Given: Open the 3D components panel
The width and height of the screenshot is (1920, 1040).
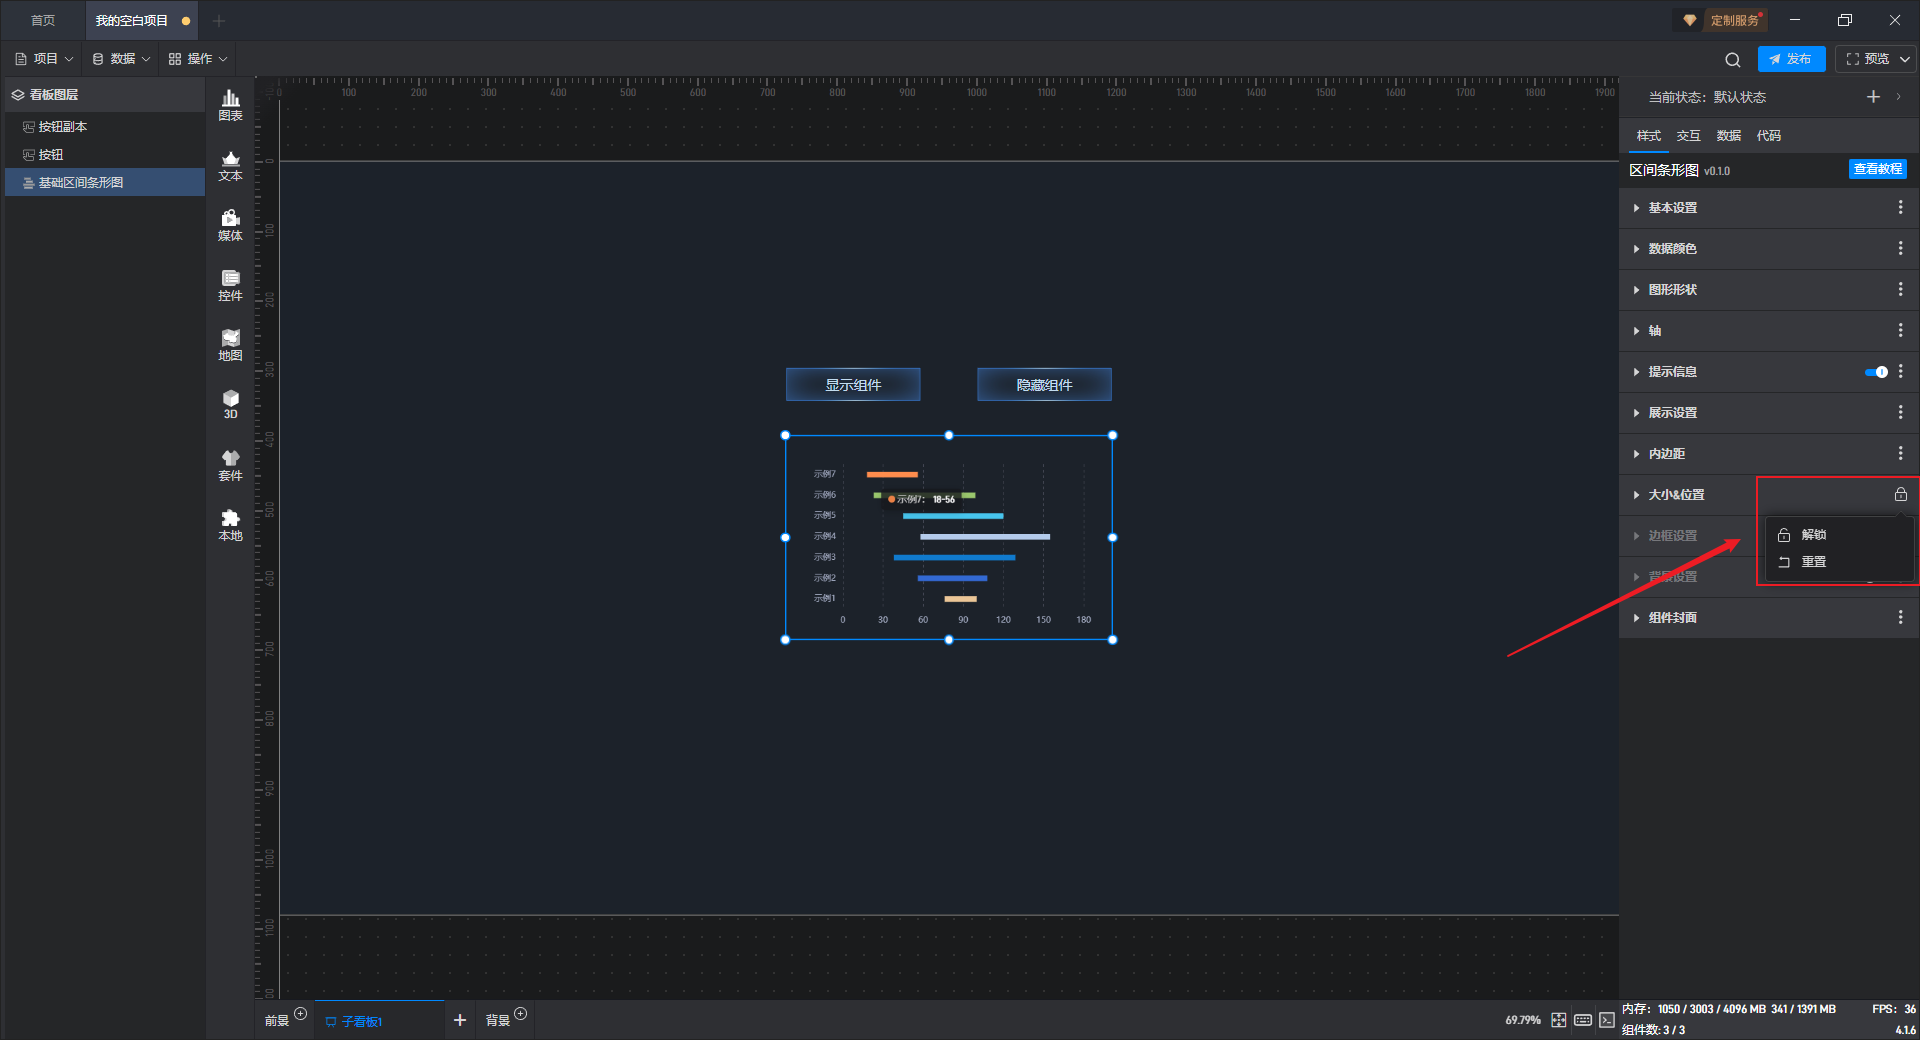Looking at the screenshot, I should [x=230, y=404].
